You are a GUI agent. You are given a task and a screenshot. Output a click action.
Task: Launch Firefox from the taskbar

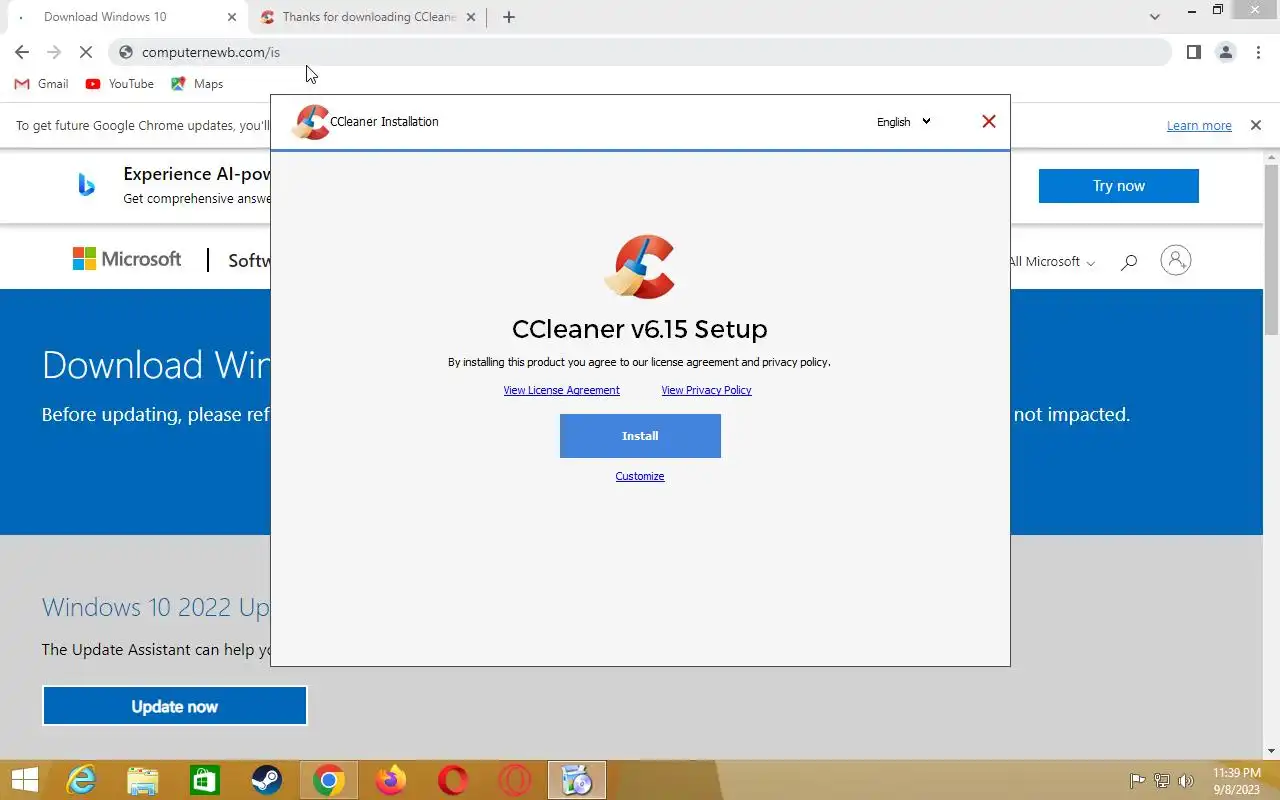391,780
